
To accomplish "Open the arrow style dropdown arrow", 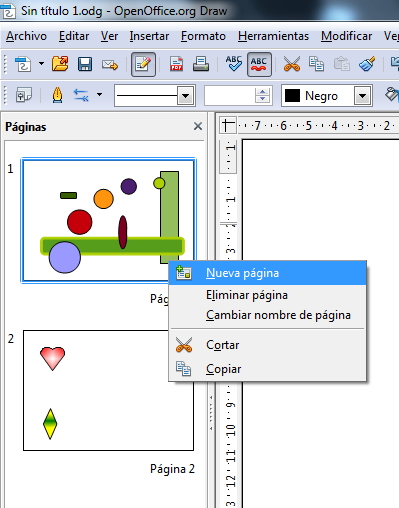I will coord(99,94).
